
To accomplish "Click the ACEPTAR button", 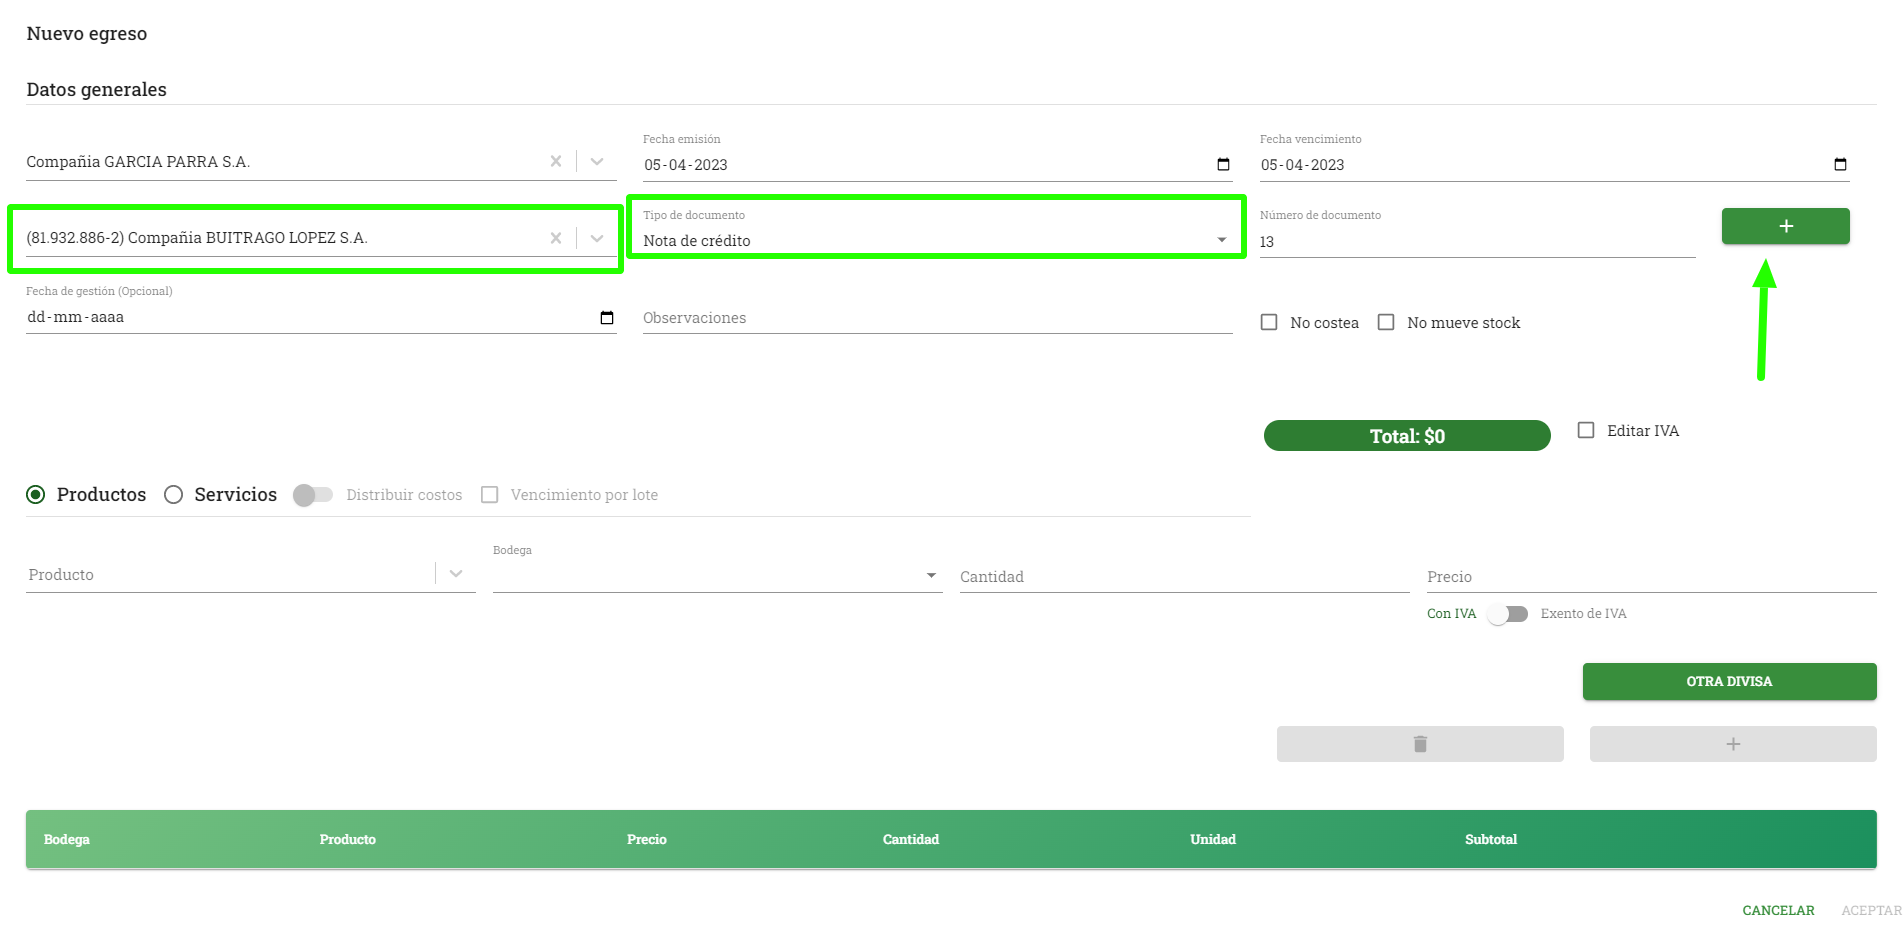I will [1871, 910].
